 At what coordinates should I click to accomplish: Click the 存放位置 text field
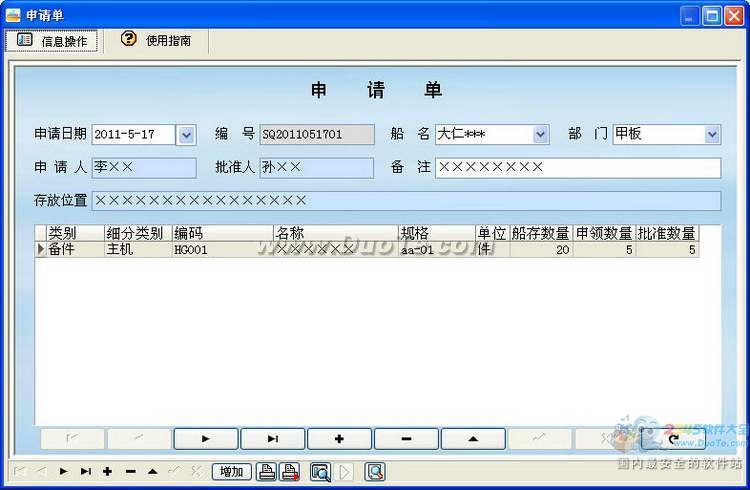[x=405, y=201]
